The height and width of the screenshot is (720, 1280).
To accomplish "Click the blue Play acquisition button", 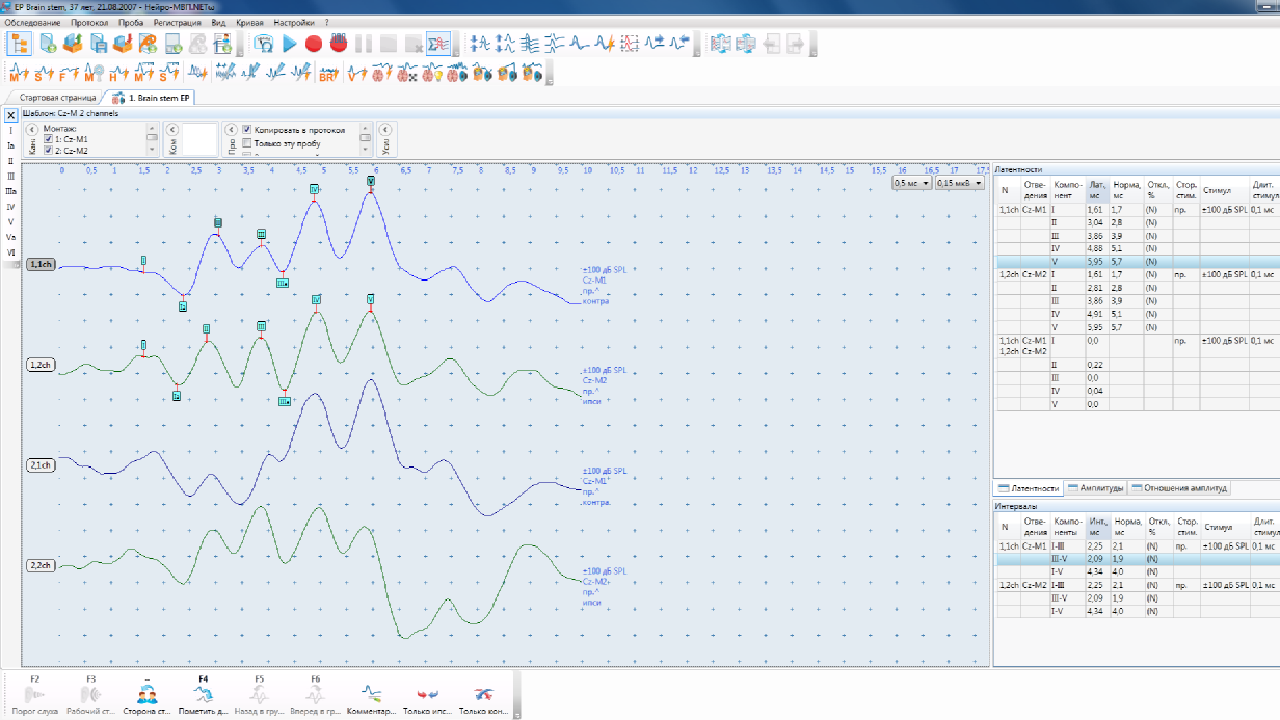I will tap(289, 43).
